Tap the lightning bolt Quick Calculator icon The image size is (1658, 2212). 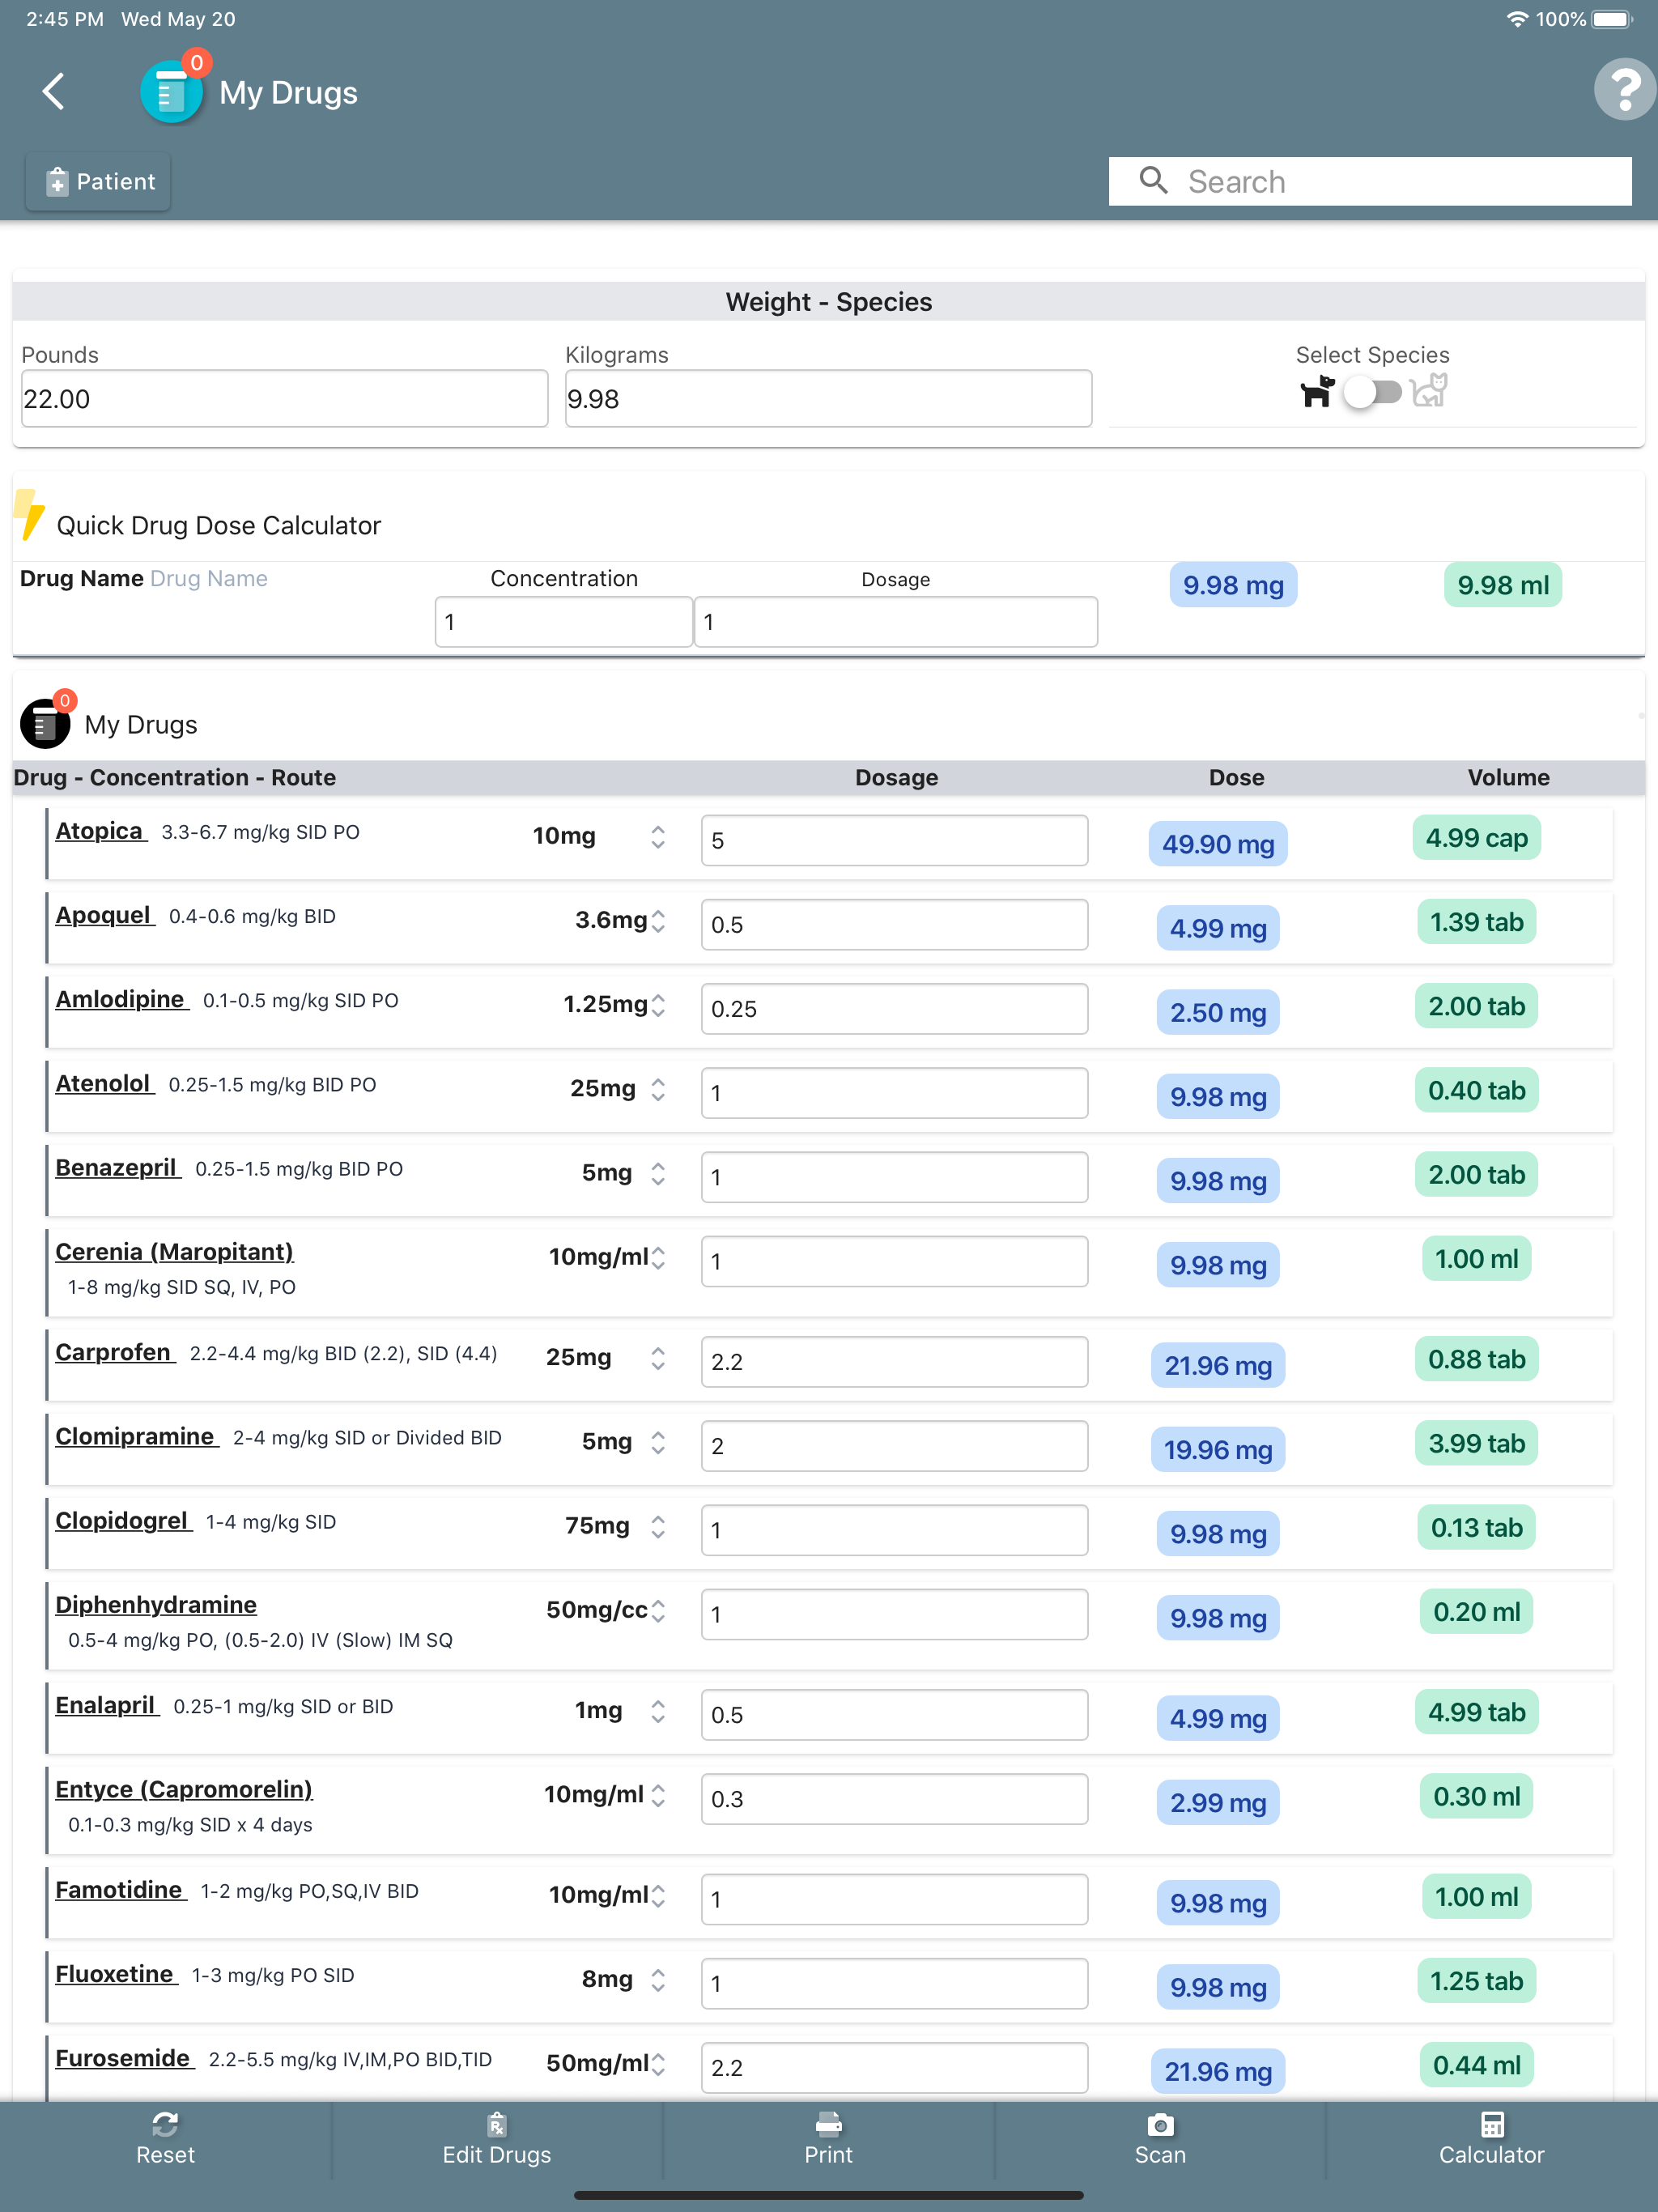click(30, 516)
